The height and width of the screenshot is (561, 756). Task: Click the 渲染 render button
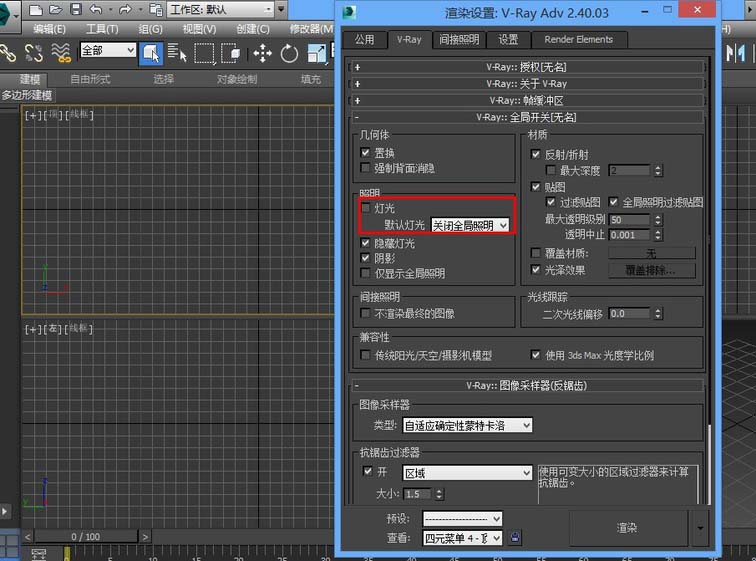(x=628, y=528)
